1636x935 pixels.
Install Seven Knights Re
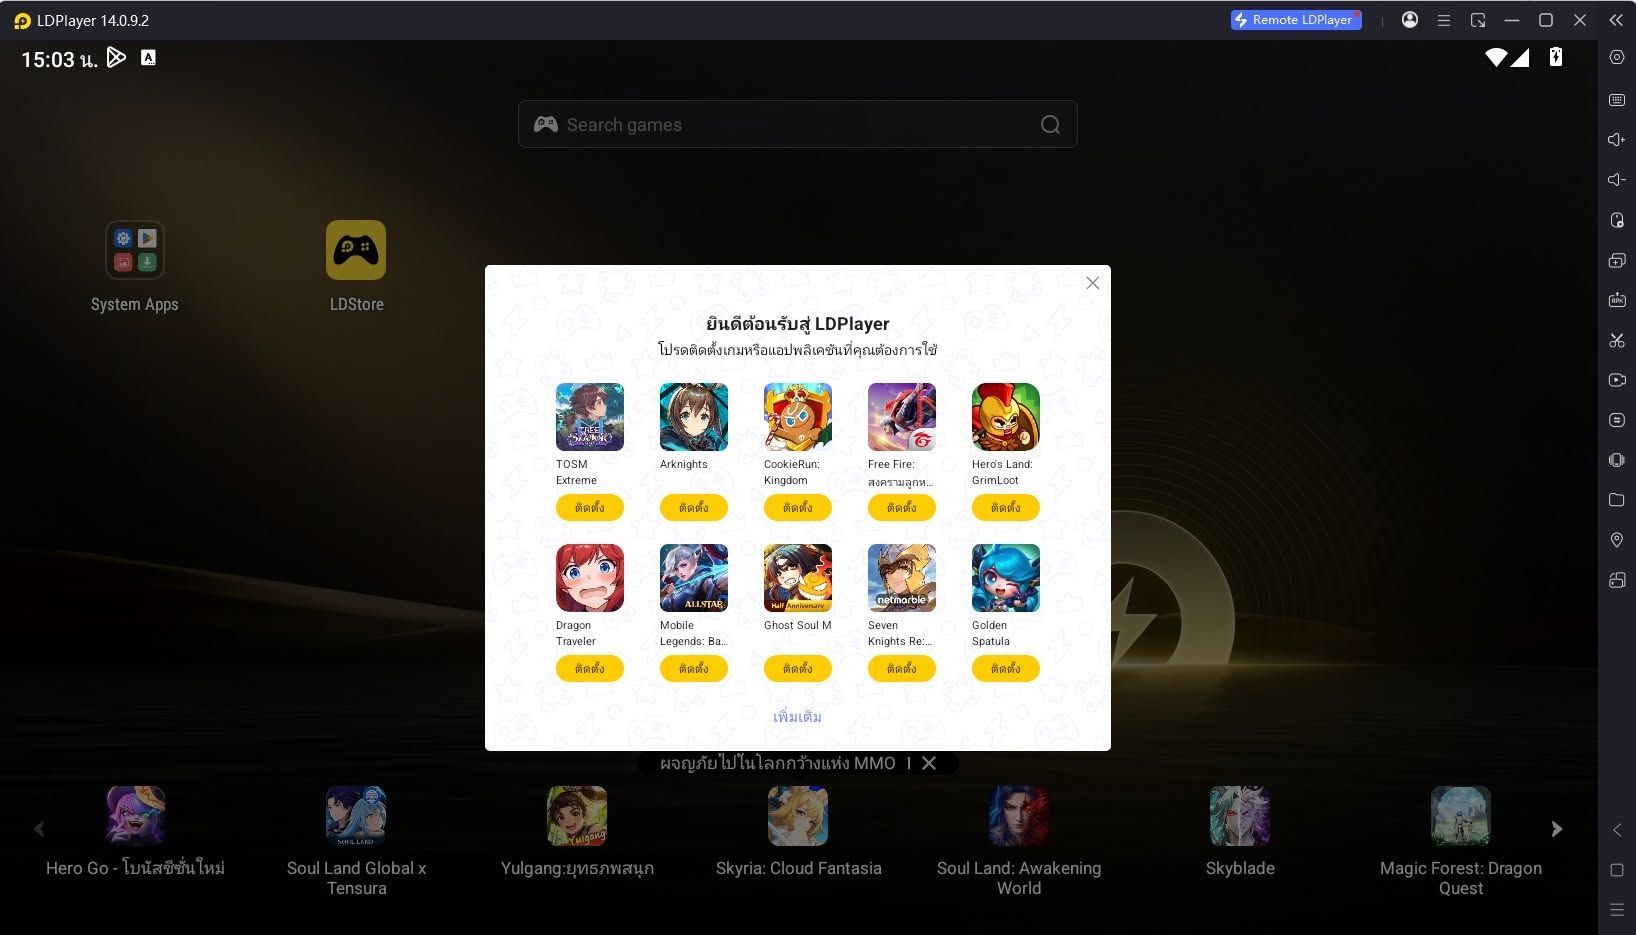pos(902,669)
